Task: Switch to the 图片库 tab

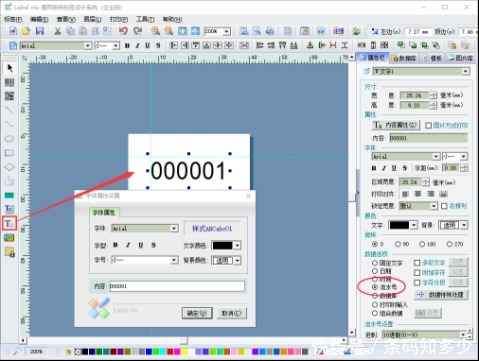Action: (461, 58)
